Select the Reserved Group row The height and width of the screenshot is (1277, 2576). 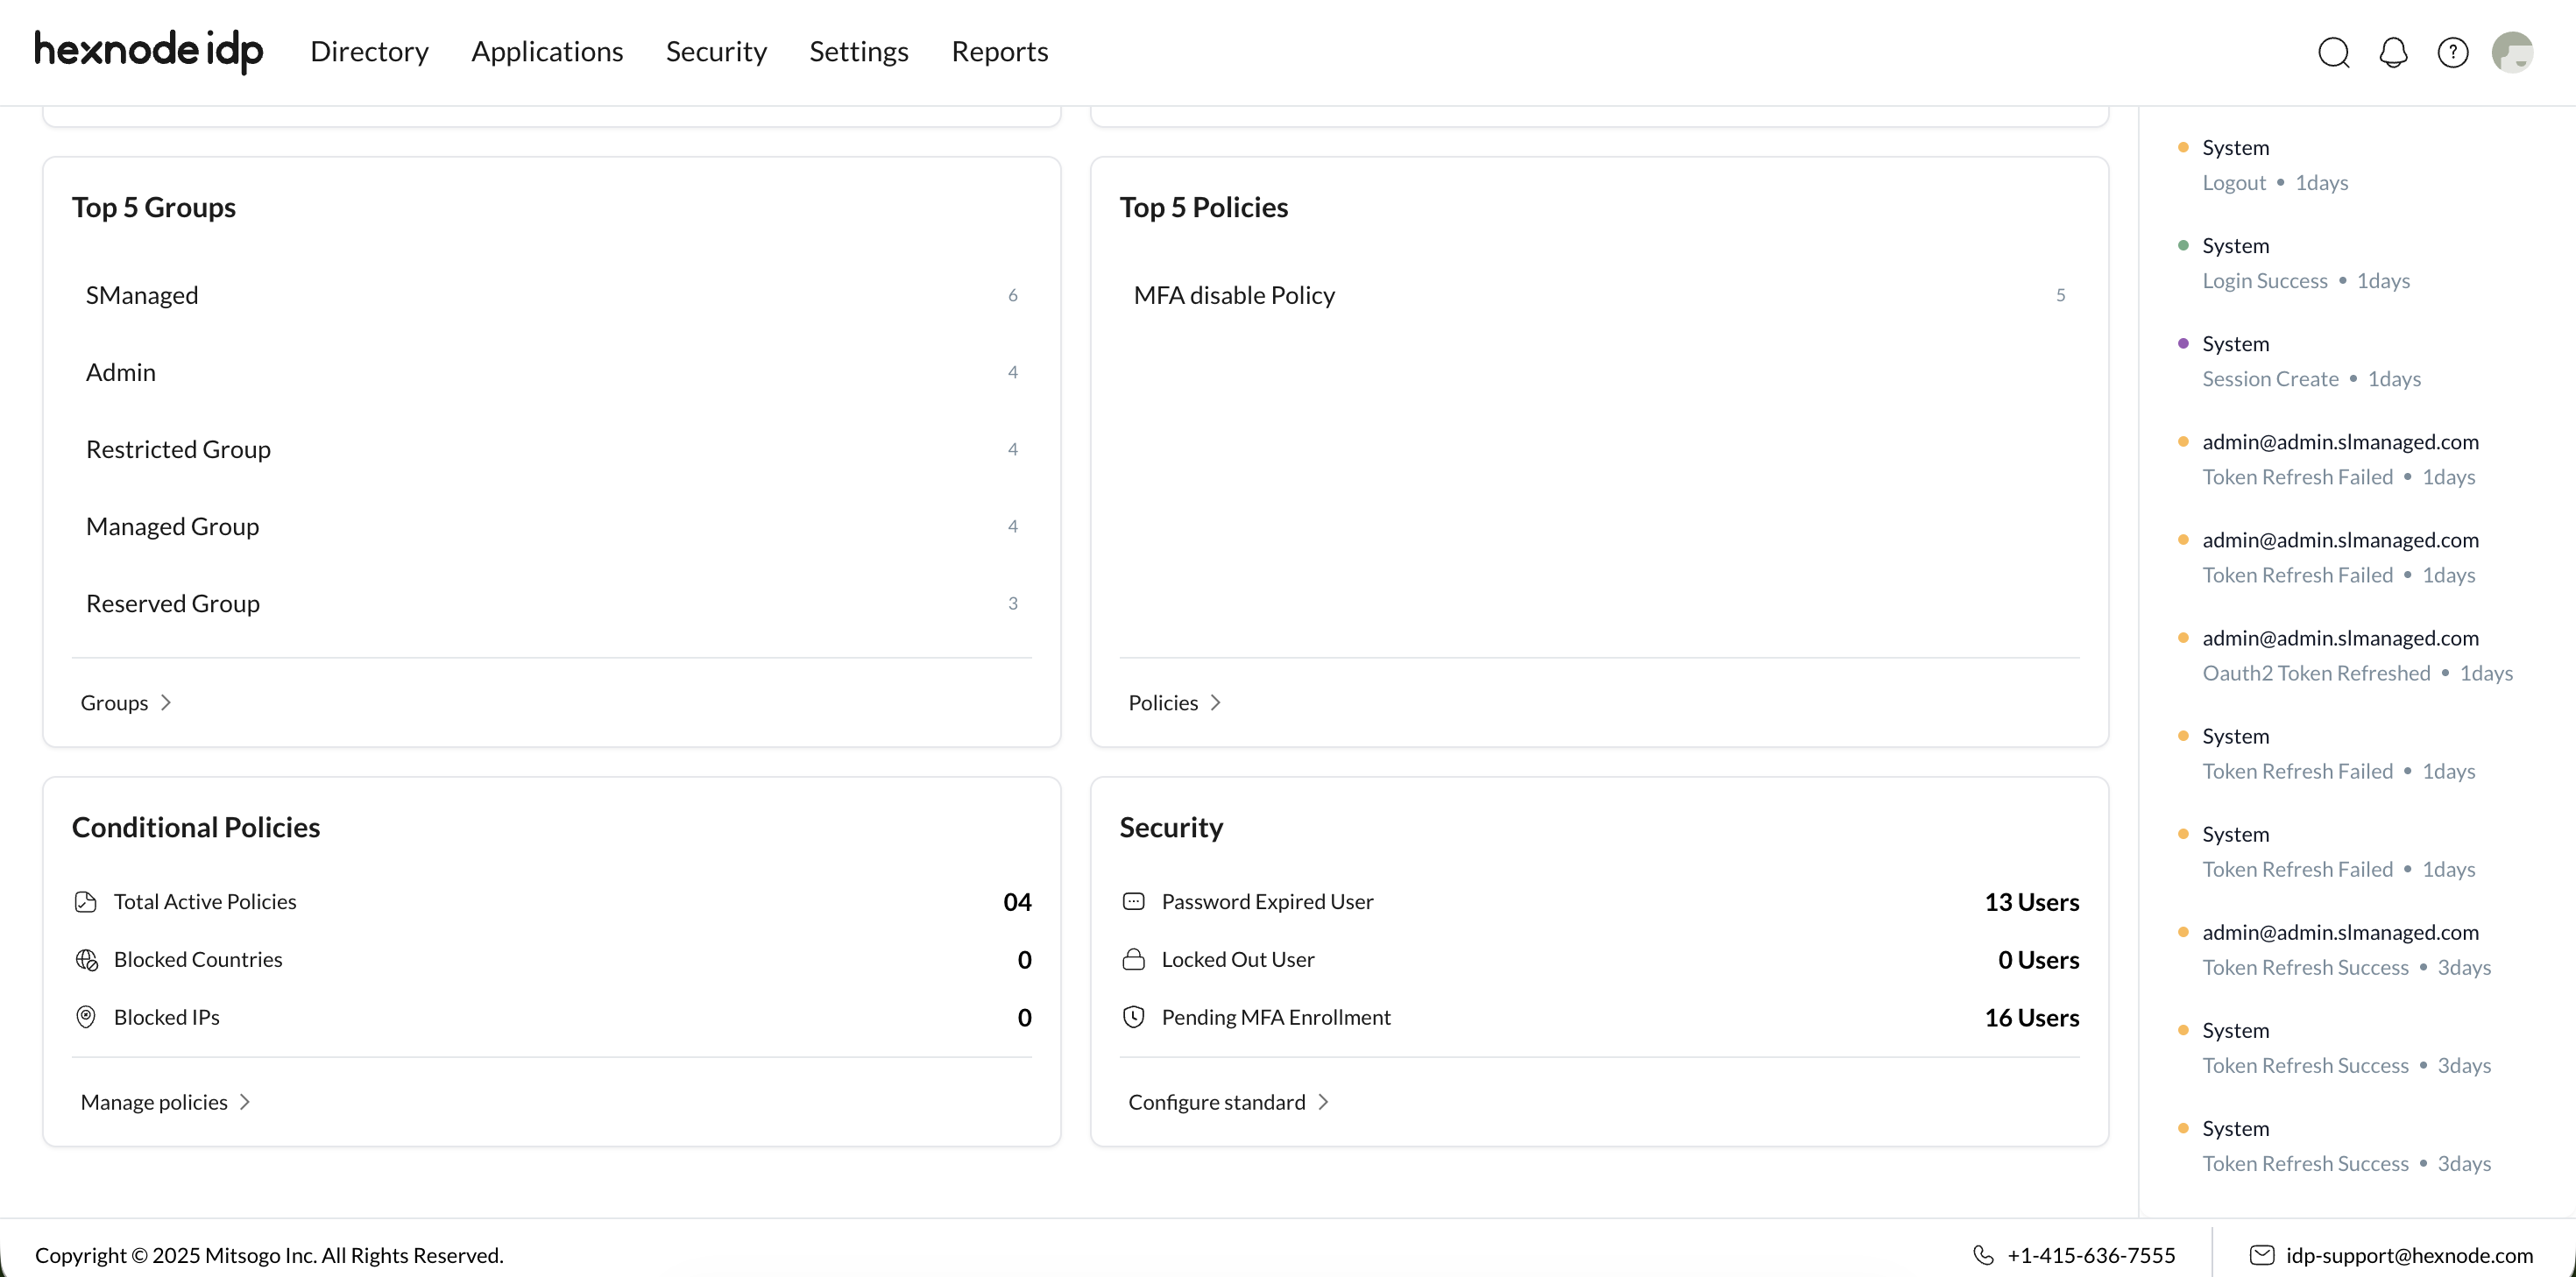point(551,603)
